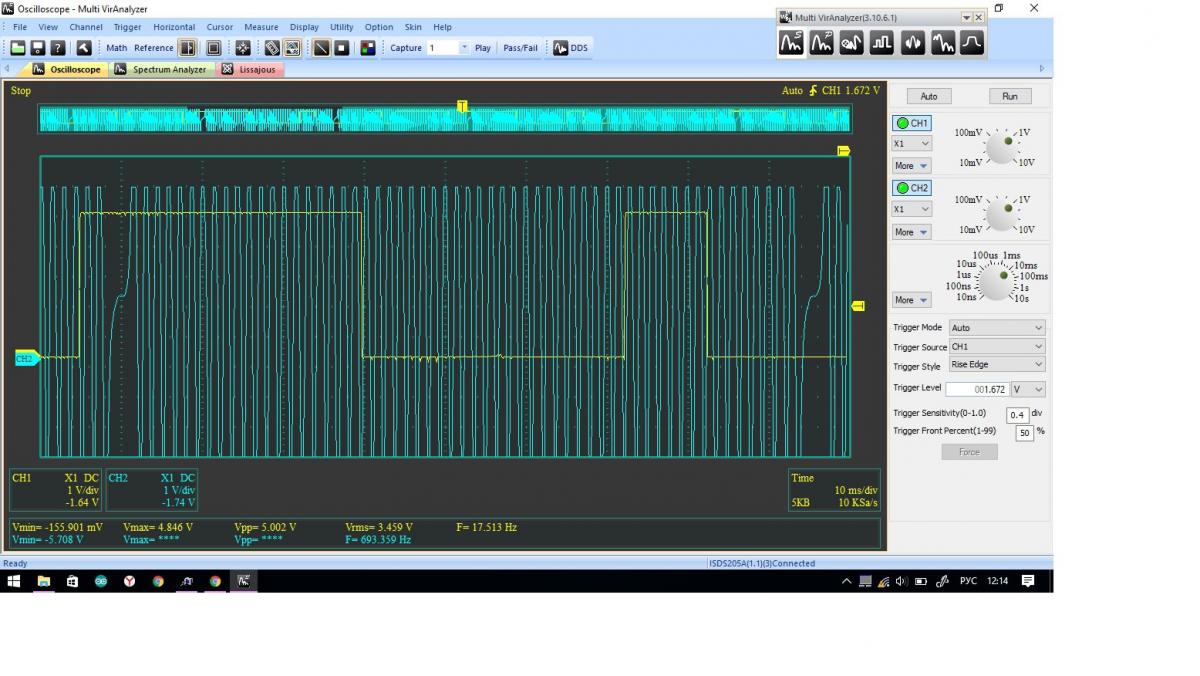Open Microsoft Store from the taskbar
The width and height of the screenshot is (1200, 676).
tap(72, 581)
